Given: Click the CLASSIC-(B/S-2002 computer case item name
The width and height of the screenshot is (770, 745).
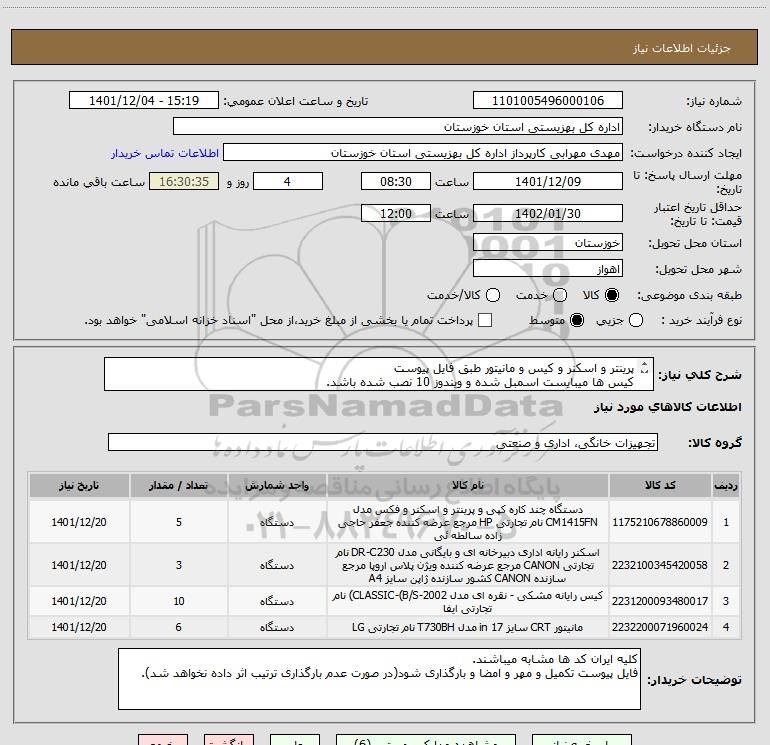Looking at the screenshot, I should 468,602.
